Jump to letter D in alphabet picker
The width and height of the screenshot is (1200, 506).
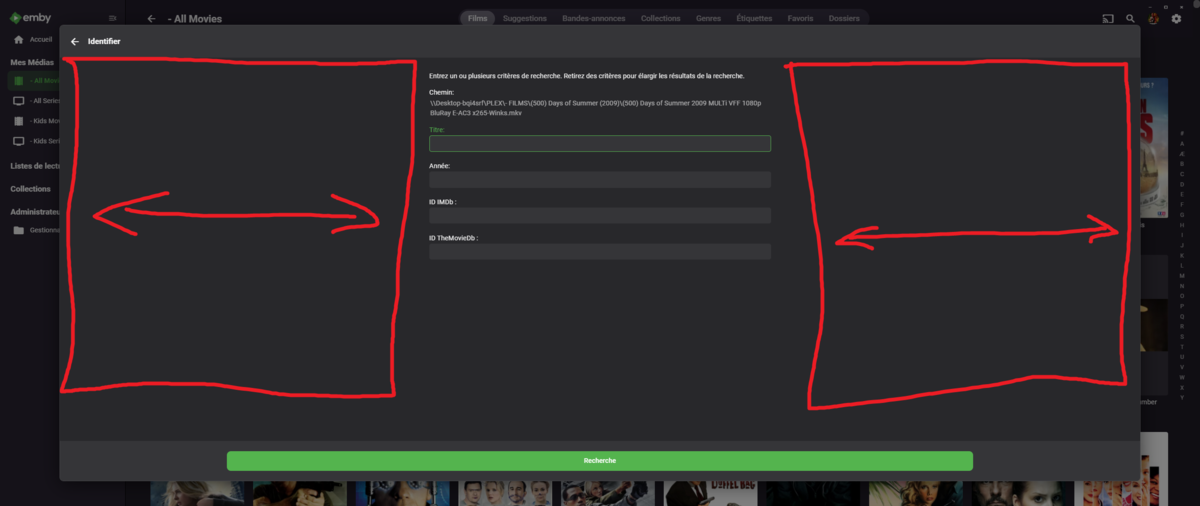(x=1183, y=185)
